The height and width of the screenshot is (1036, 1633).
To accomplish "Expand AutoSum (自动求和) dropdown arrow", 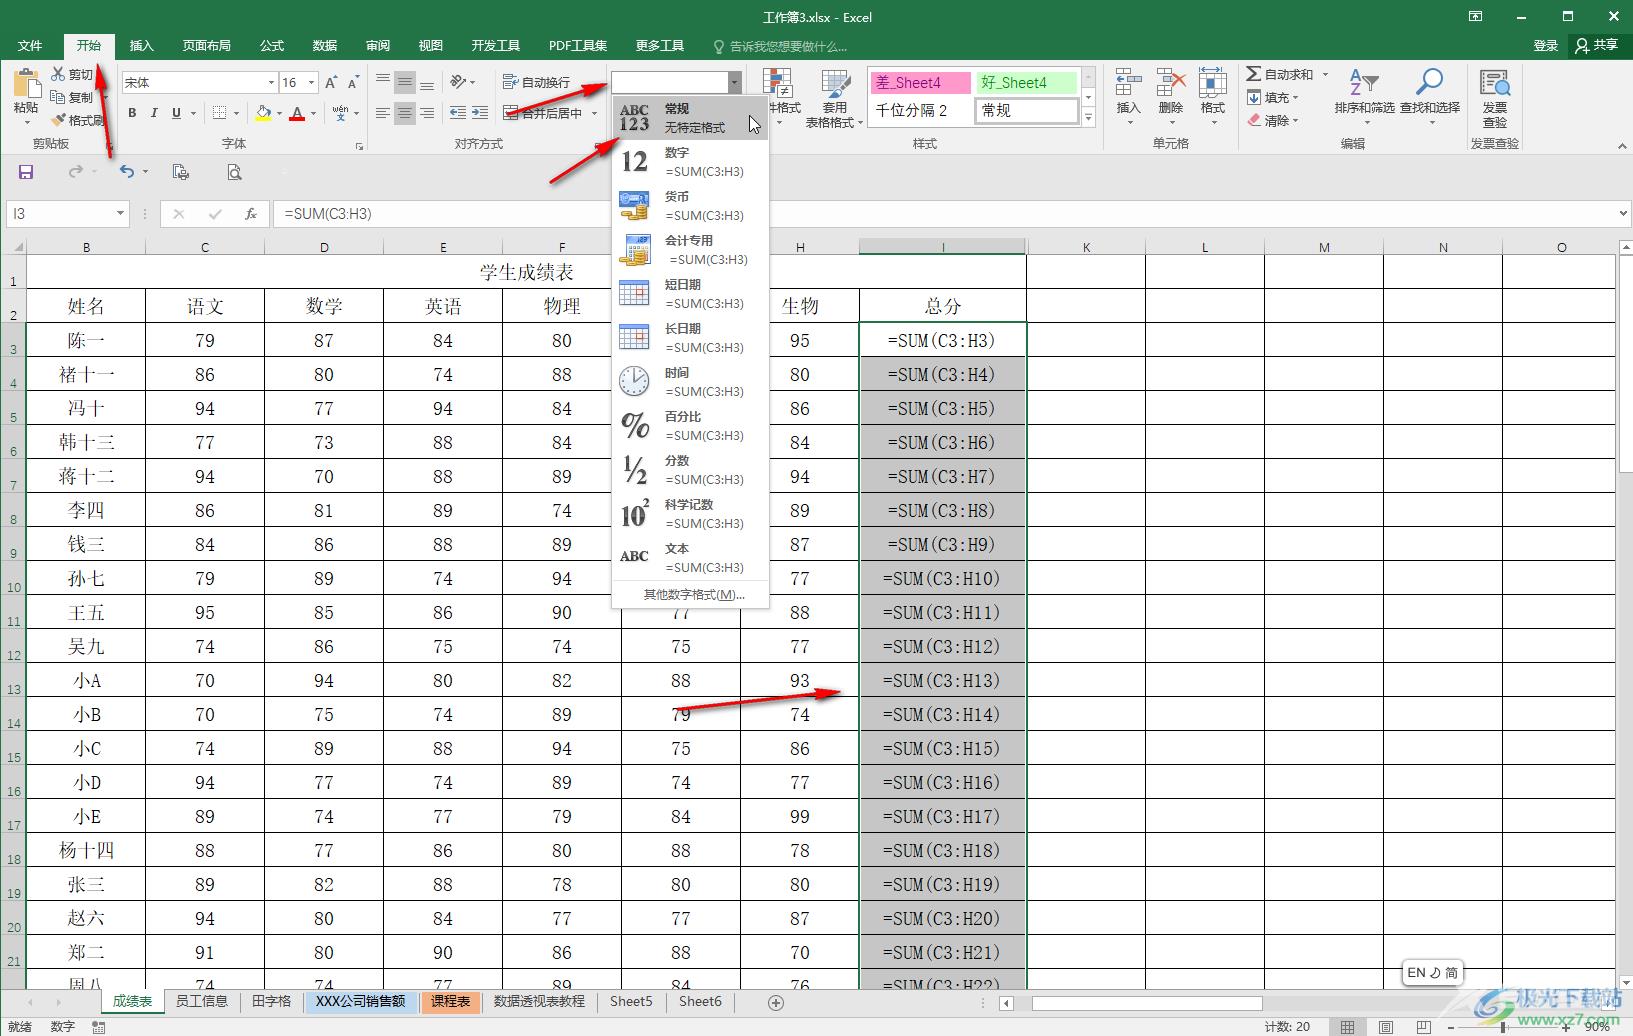I will click(x=1325, y=74).
